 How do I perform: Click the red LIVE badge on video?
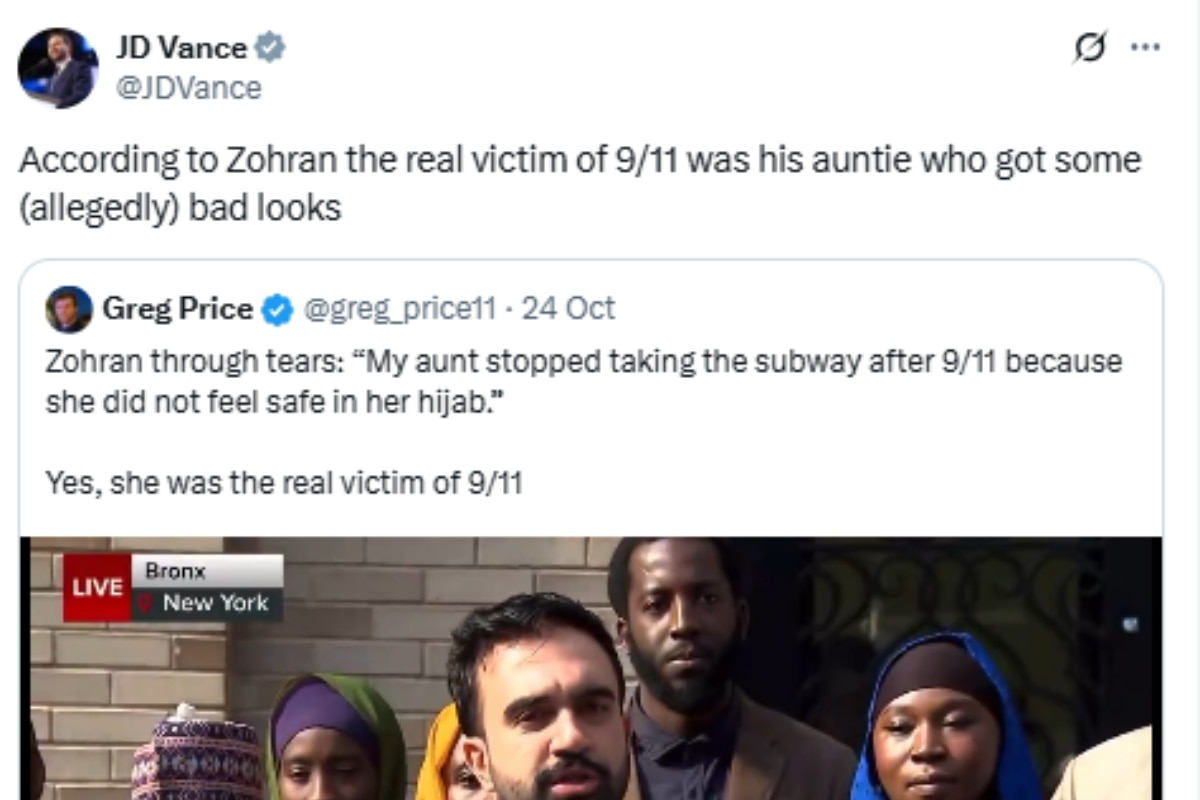pos(97,588)
